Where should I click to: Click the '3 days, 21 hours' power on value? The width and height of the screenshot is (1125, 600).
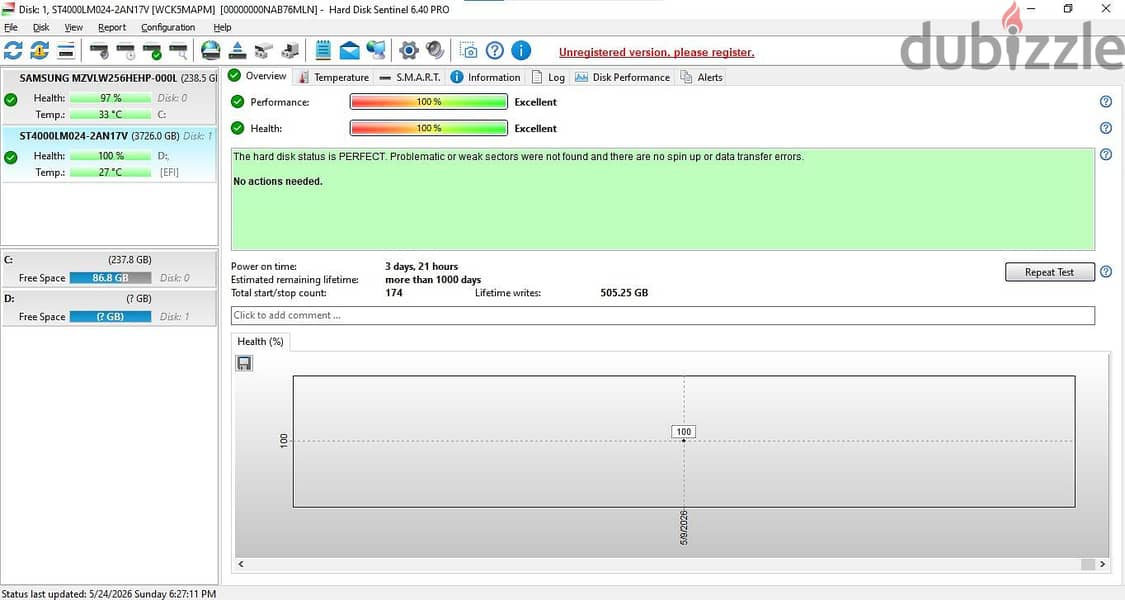tap(421, 266)
